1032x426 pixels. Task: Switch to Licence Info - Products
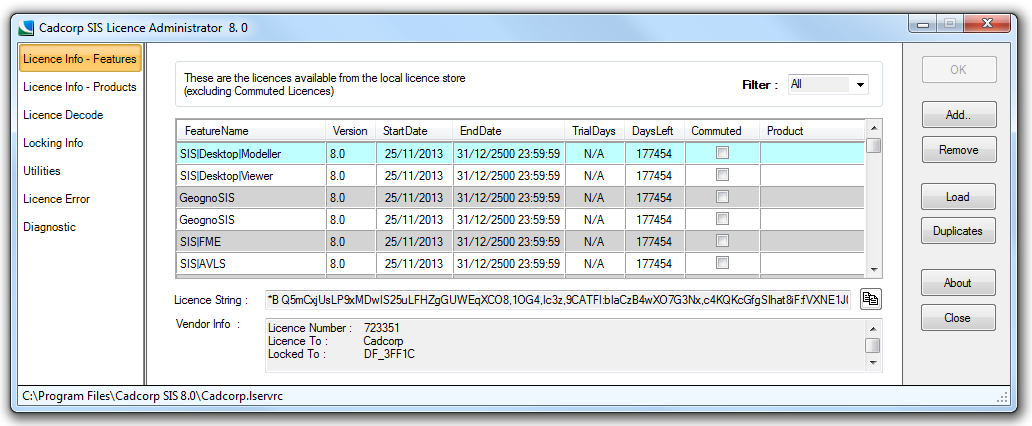(x=80, y=87)
